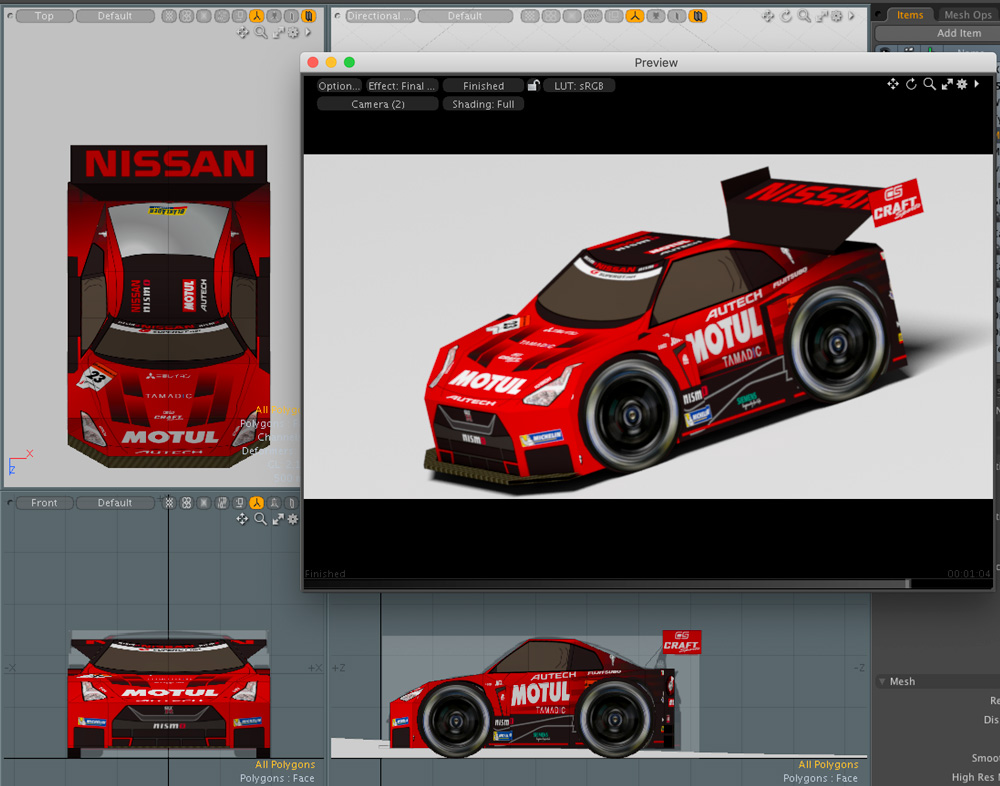Open the Top viewport gear settings

(x=293, y=32)
